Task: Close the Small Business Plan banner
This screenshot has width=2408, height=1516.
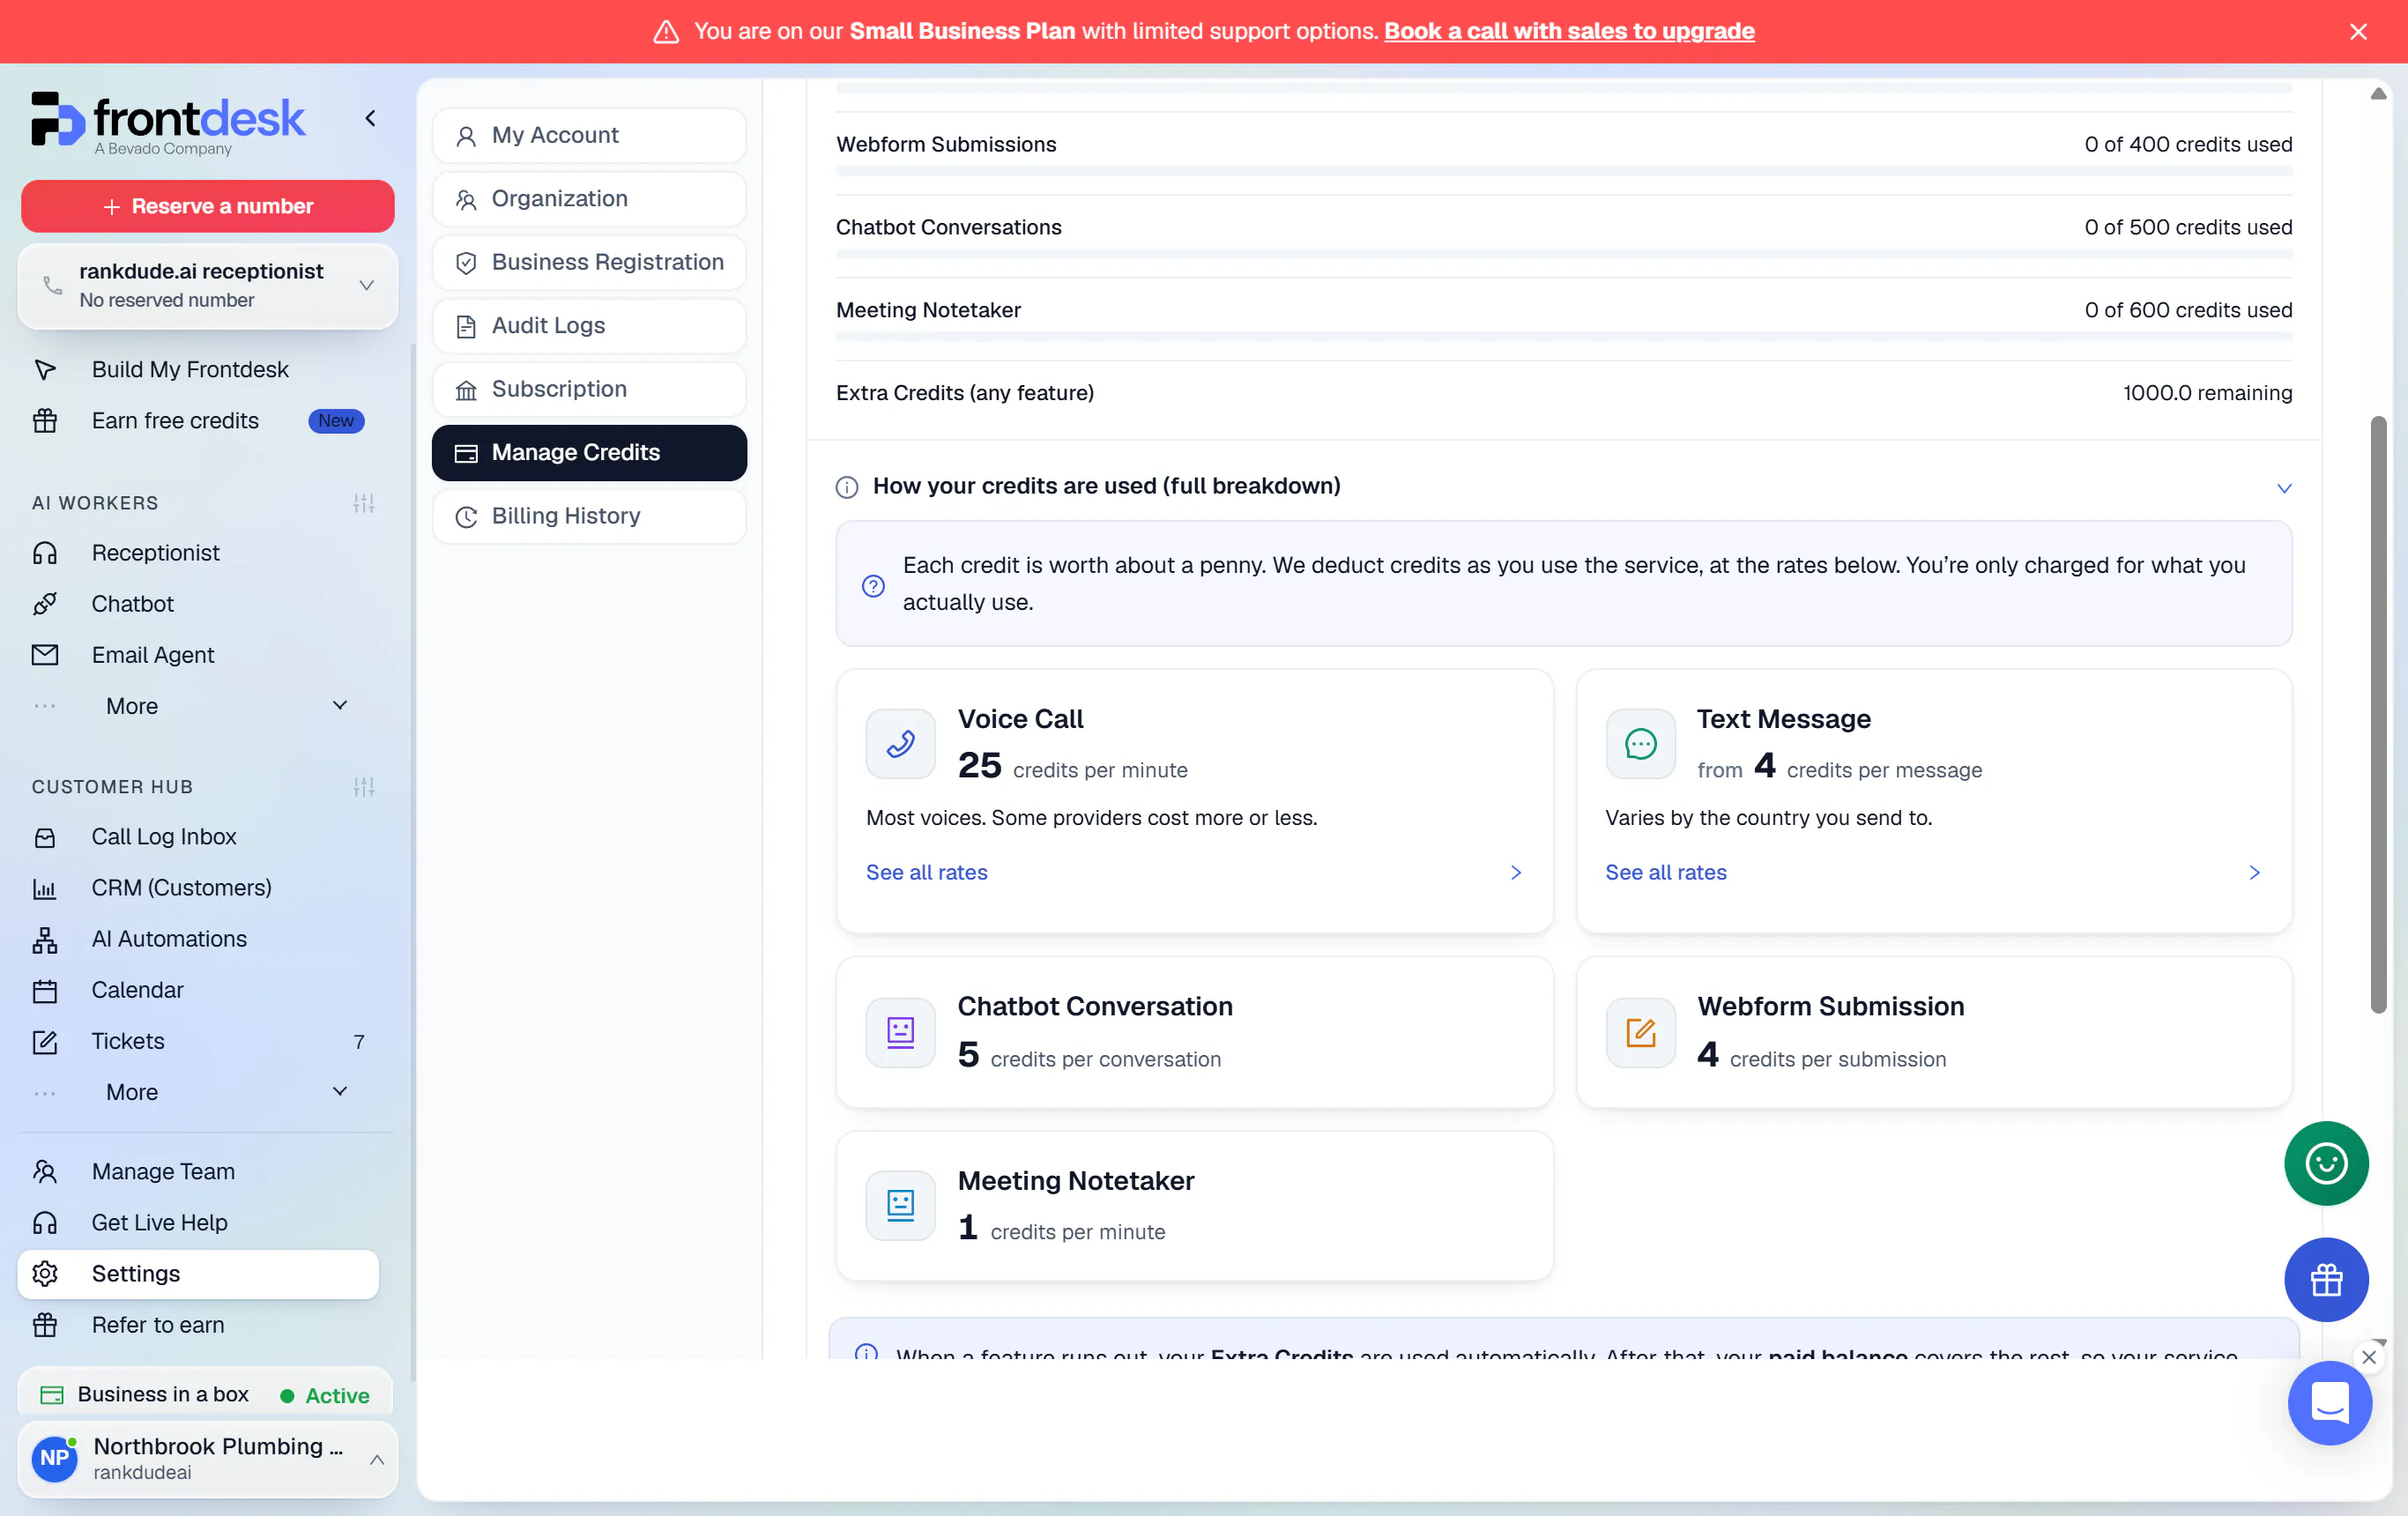Action: pyautogui.click(x=2358, y=32)
